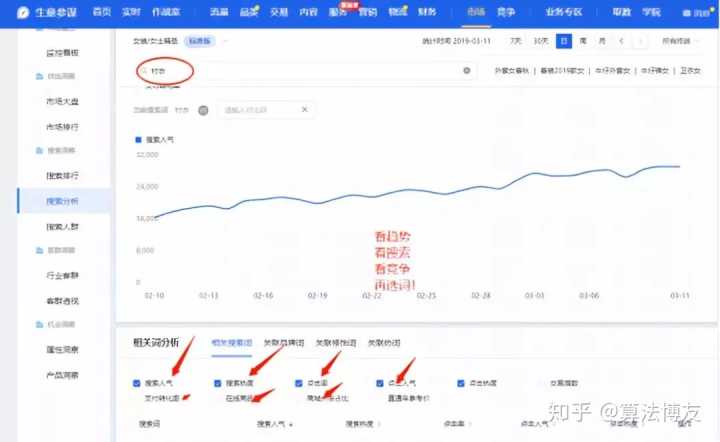This screenshot has width=720, height=442.
Task: Open the message icon at the header's right end
Action: point(686,13)
